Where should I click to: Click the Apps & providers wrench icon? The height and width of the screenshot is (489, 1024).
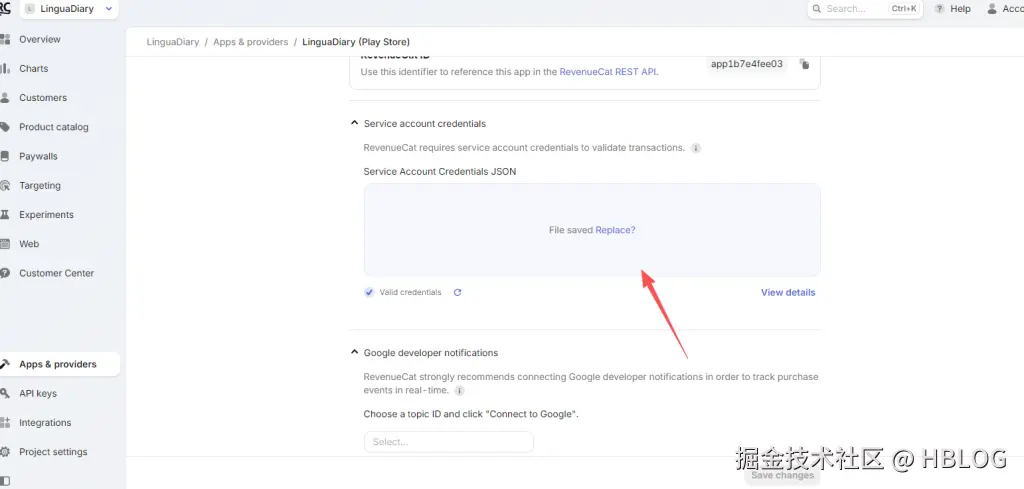pos(5,364)
